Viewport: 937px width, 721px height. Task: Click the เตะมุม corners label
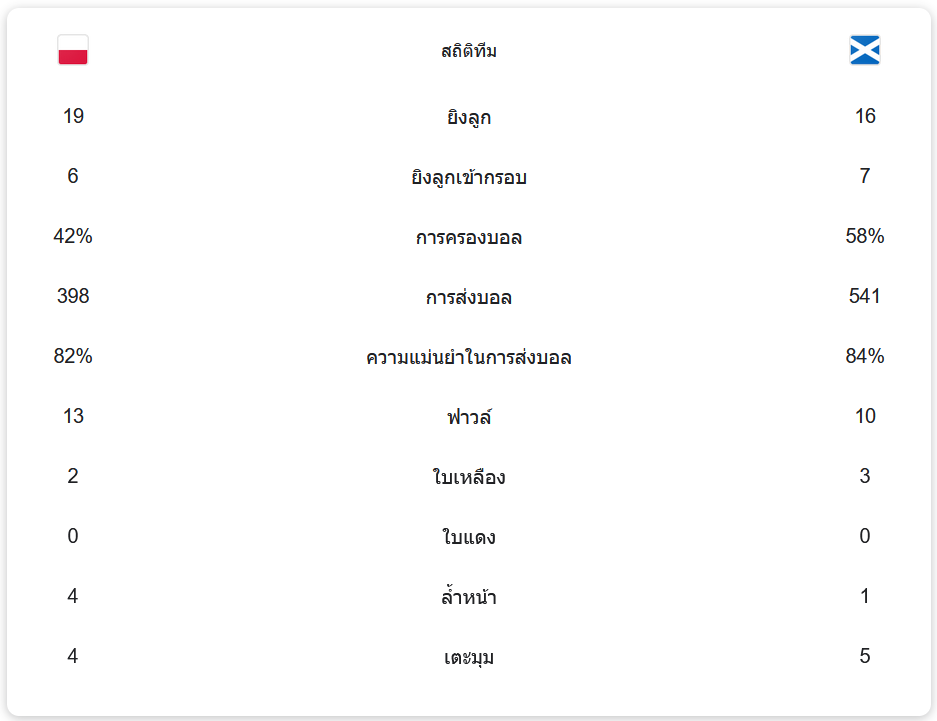pyautogui.click(x=469, y=658)
